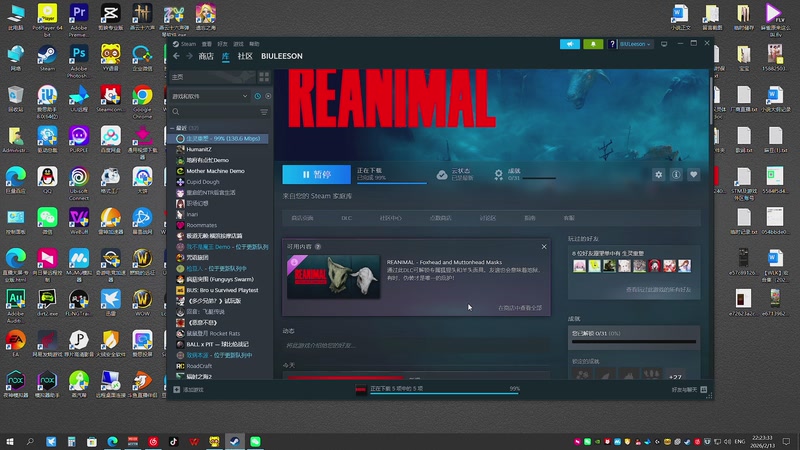The width and height of the screenshot is (800, 450).
Task: Switch to Big Picture mode icon
Action: [x=664, y=44]
